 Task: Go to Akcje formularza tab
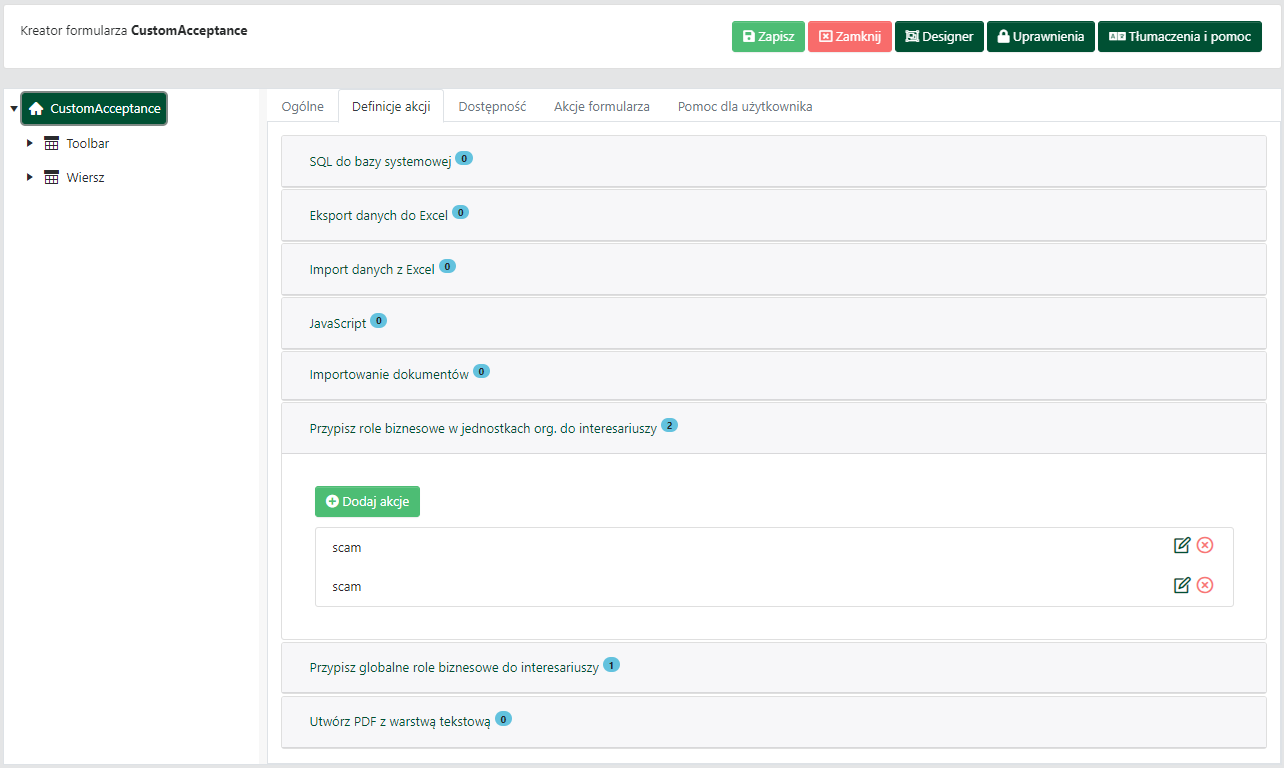pyautogui.click(x=601, y=107)
